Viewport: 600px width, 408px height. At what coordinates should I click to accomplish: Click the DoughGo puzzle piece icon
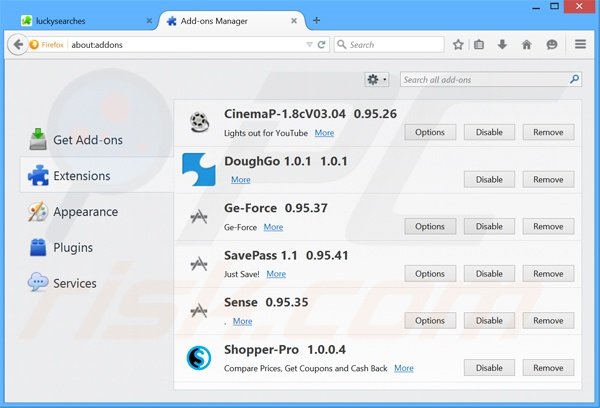click(x=199, y=169)
